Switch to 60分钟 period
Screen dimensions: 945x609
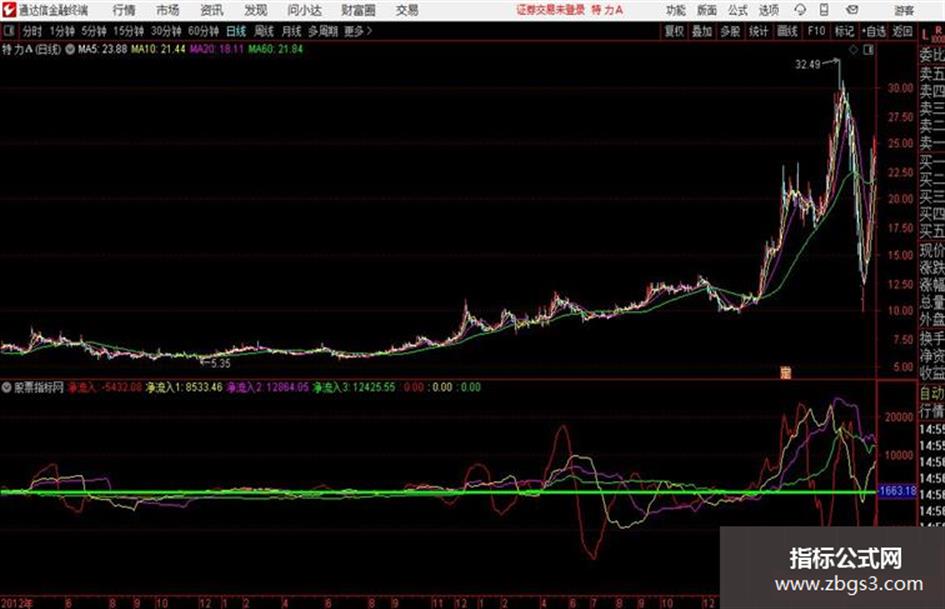[203, 31]
